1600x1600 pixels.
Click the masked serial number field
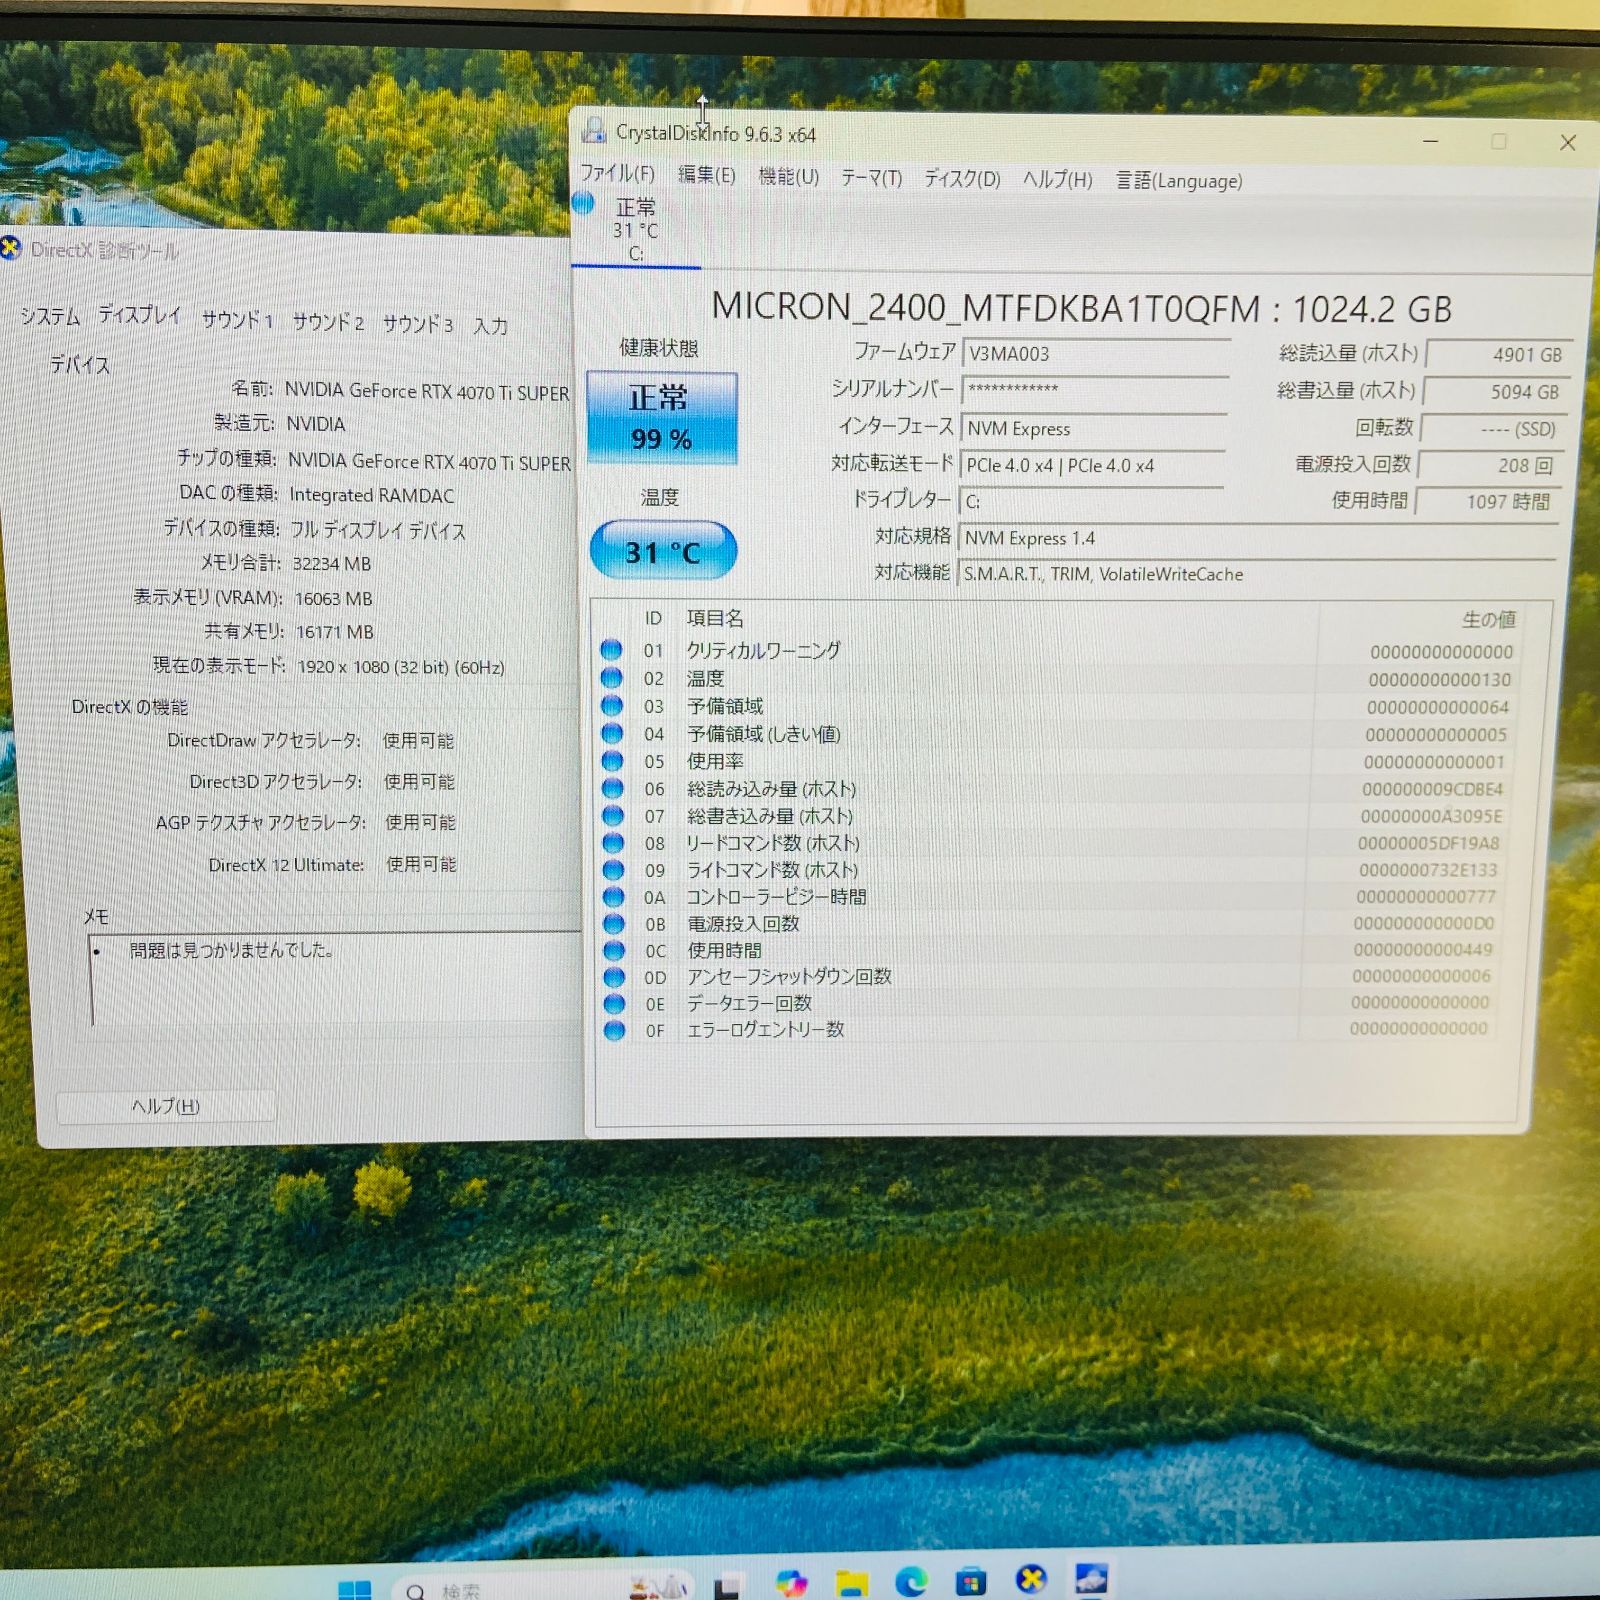pos(1095,390)
